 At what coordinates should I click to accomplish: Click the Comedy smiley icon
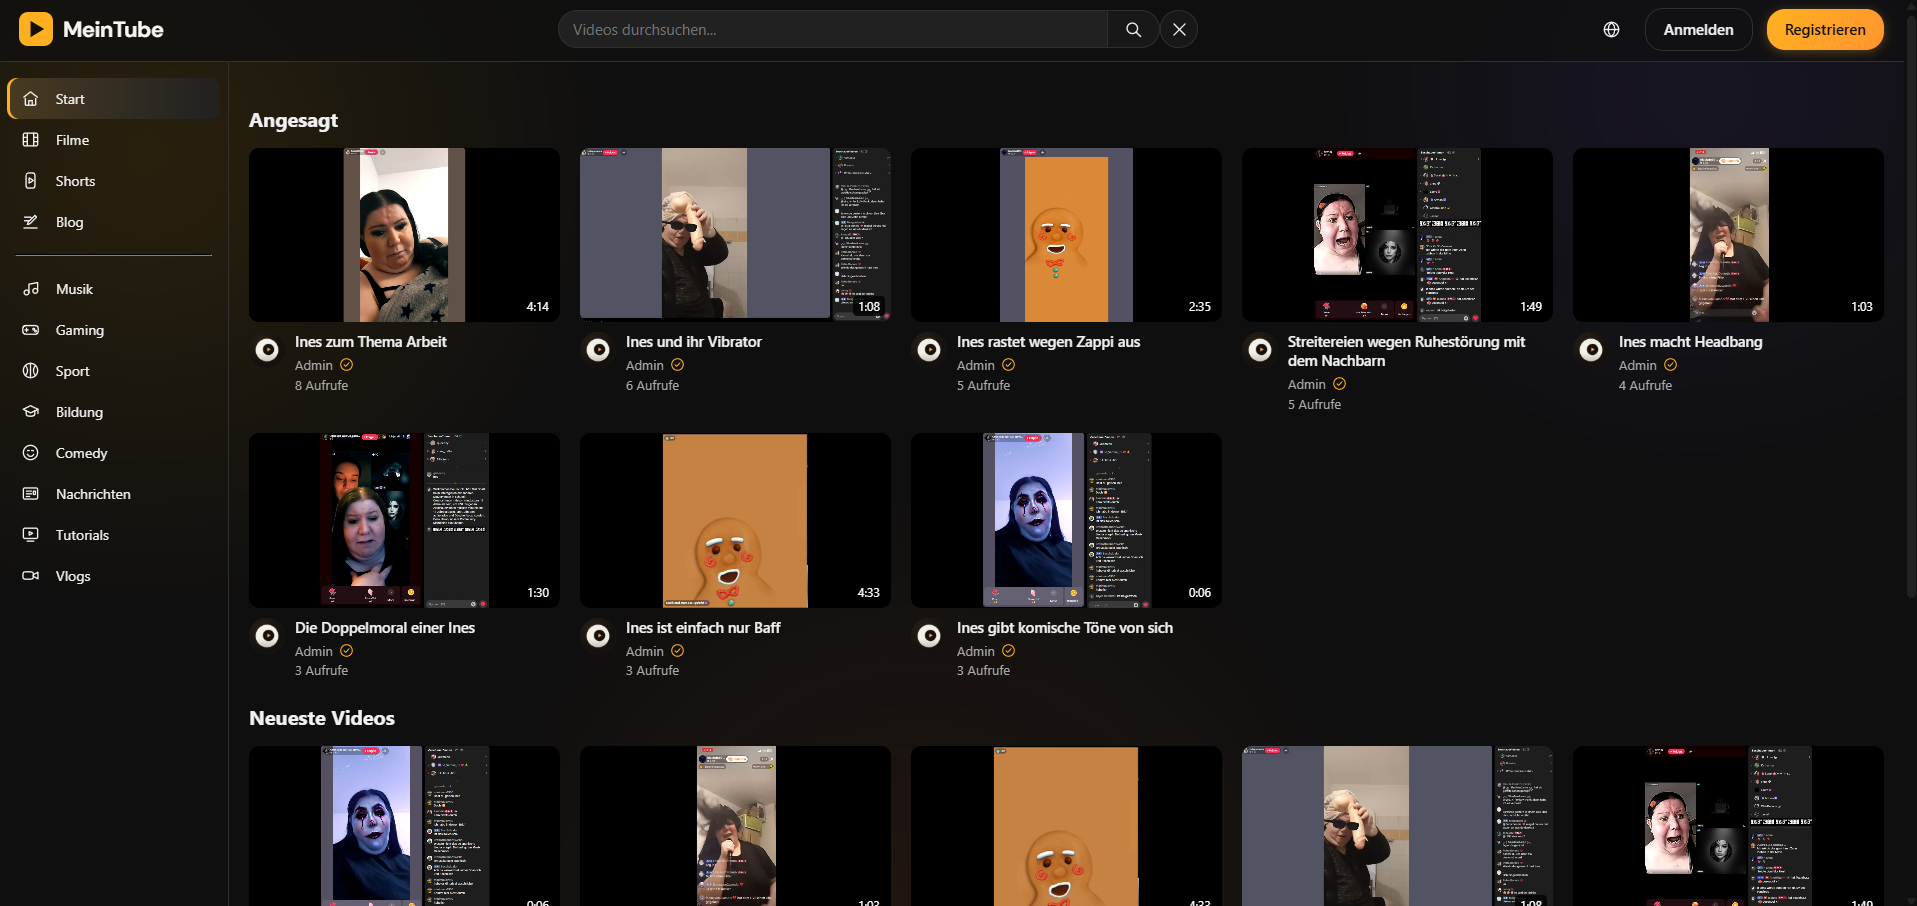[31, 453]
